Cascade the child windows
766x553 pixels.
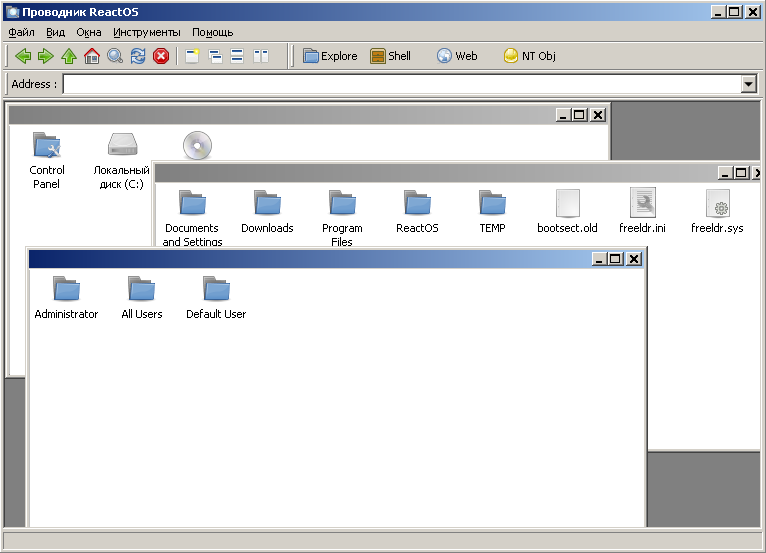[x=215, y=56]
